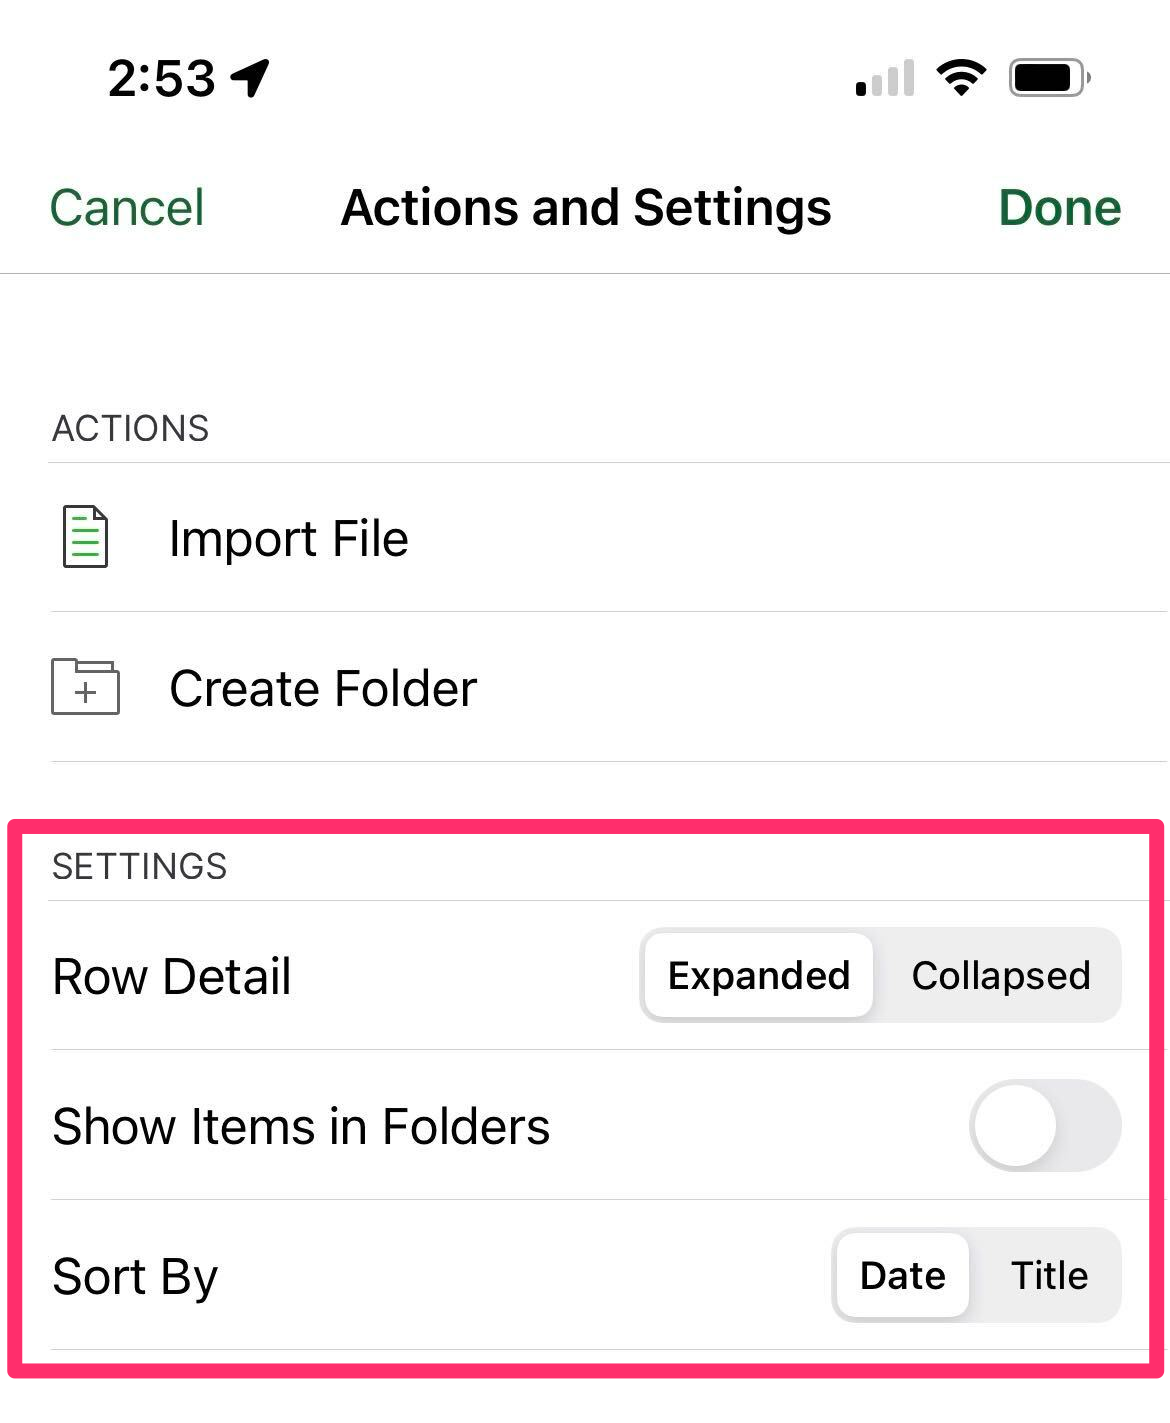Select the Import File action row
The image size is (1170, 1423).
[610, 538]
